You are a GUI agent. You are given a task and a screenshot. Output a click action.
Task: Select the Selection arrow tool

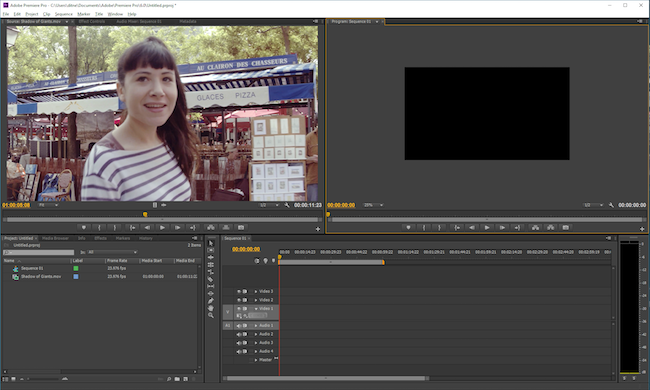point(211,243)
